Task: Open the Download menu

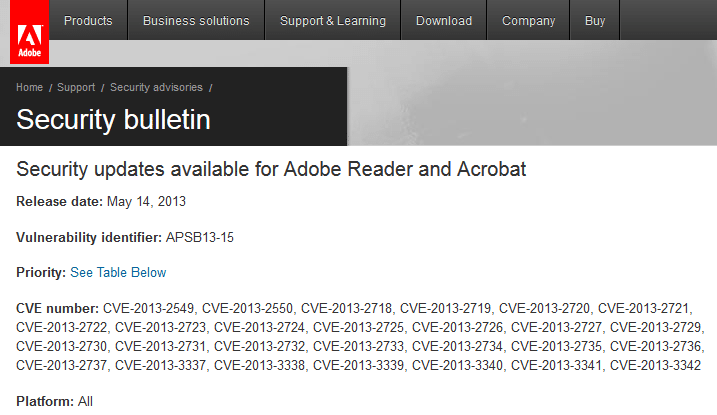Action: [444, 21]
